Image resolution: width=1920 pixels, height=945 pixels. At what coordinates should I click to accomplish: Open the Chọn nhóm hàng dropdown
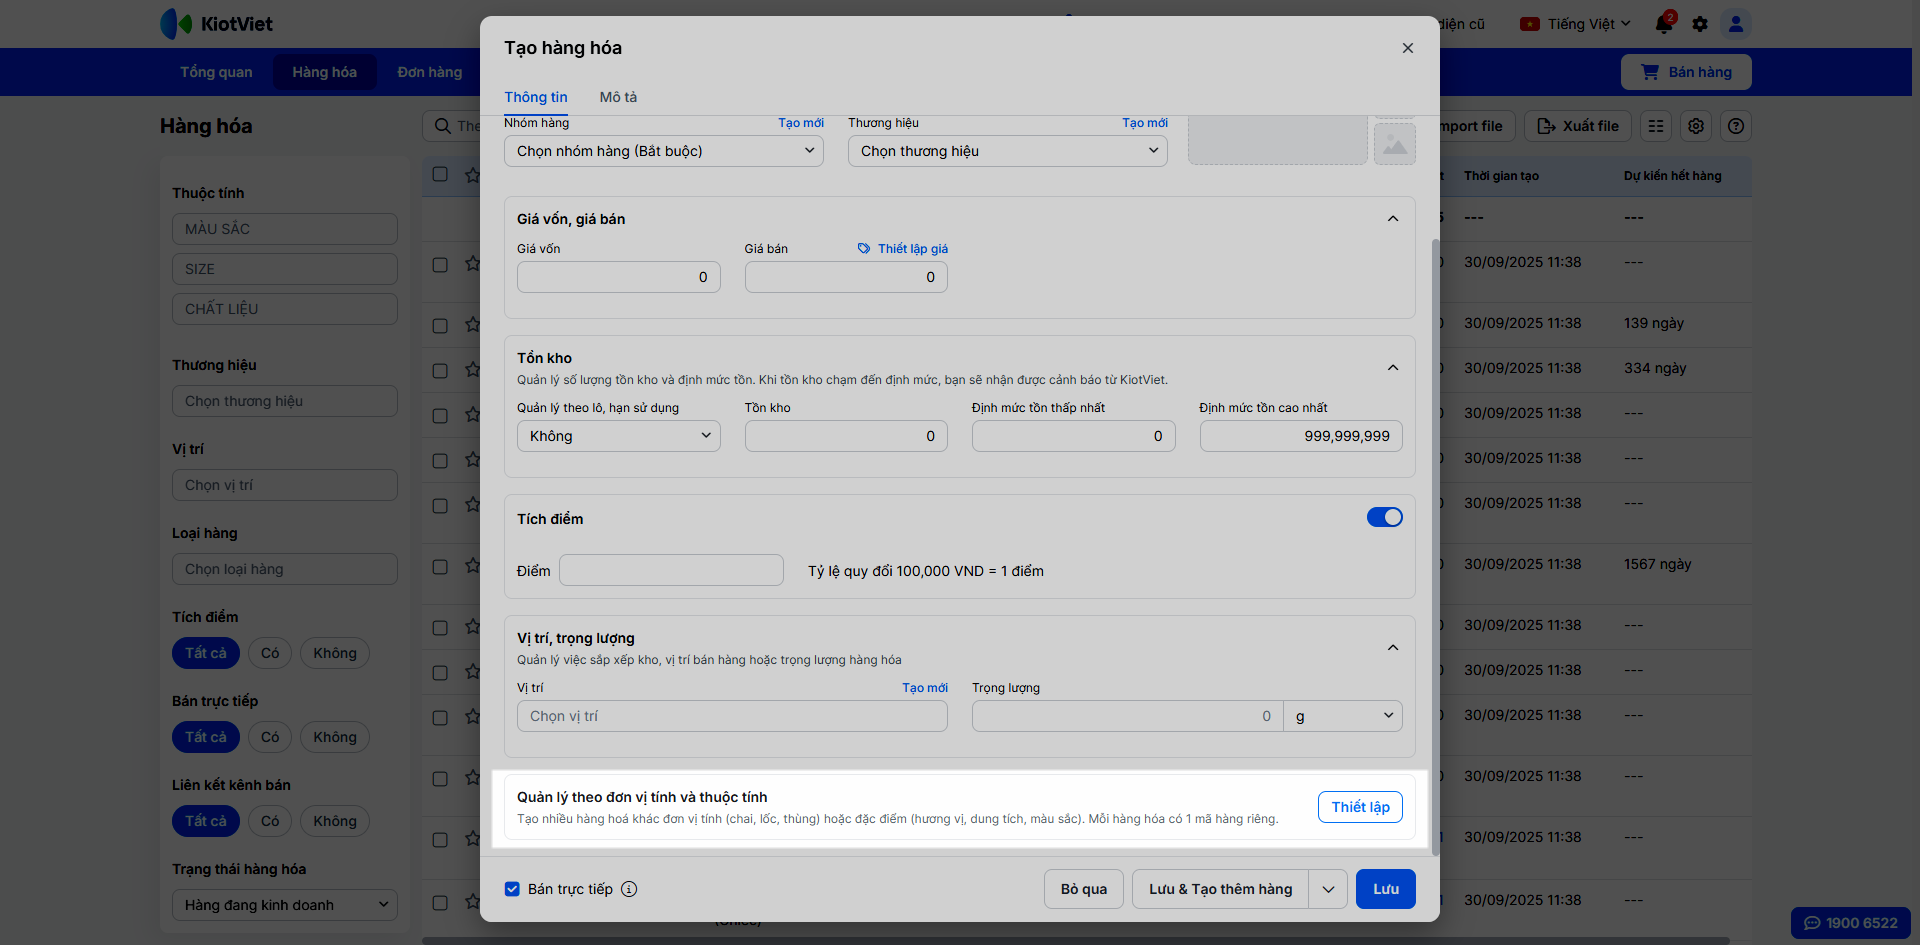pyautogui.click(x=664, y=151)
